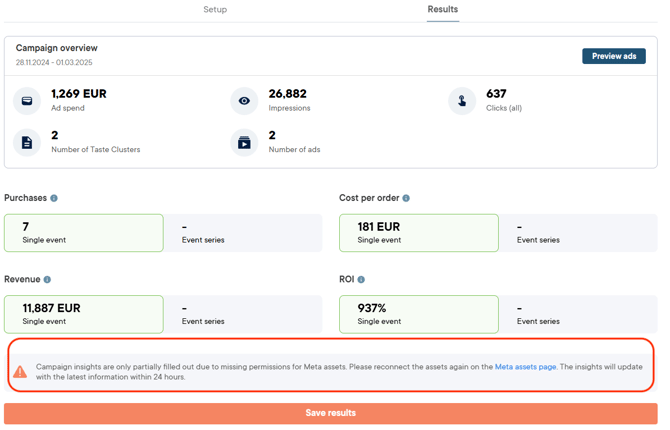Select Purchases Event series card

click(243, 233)
